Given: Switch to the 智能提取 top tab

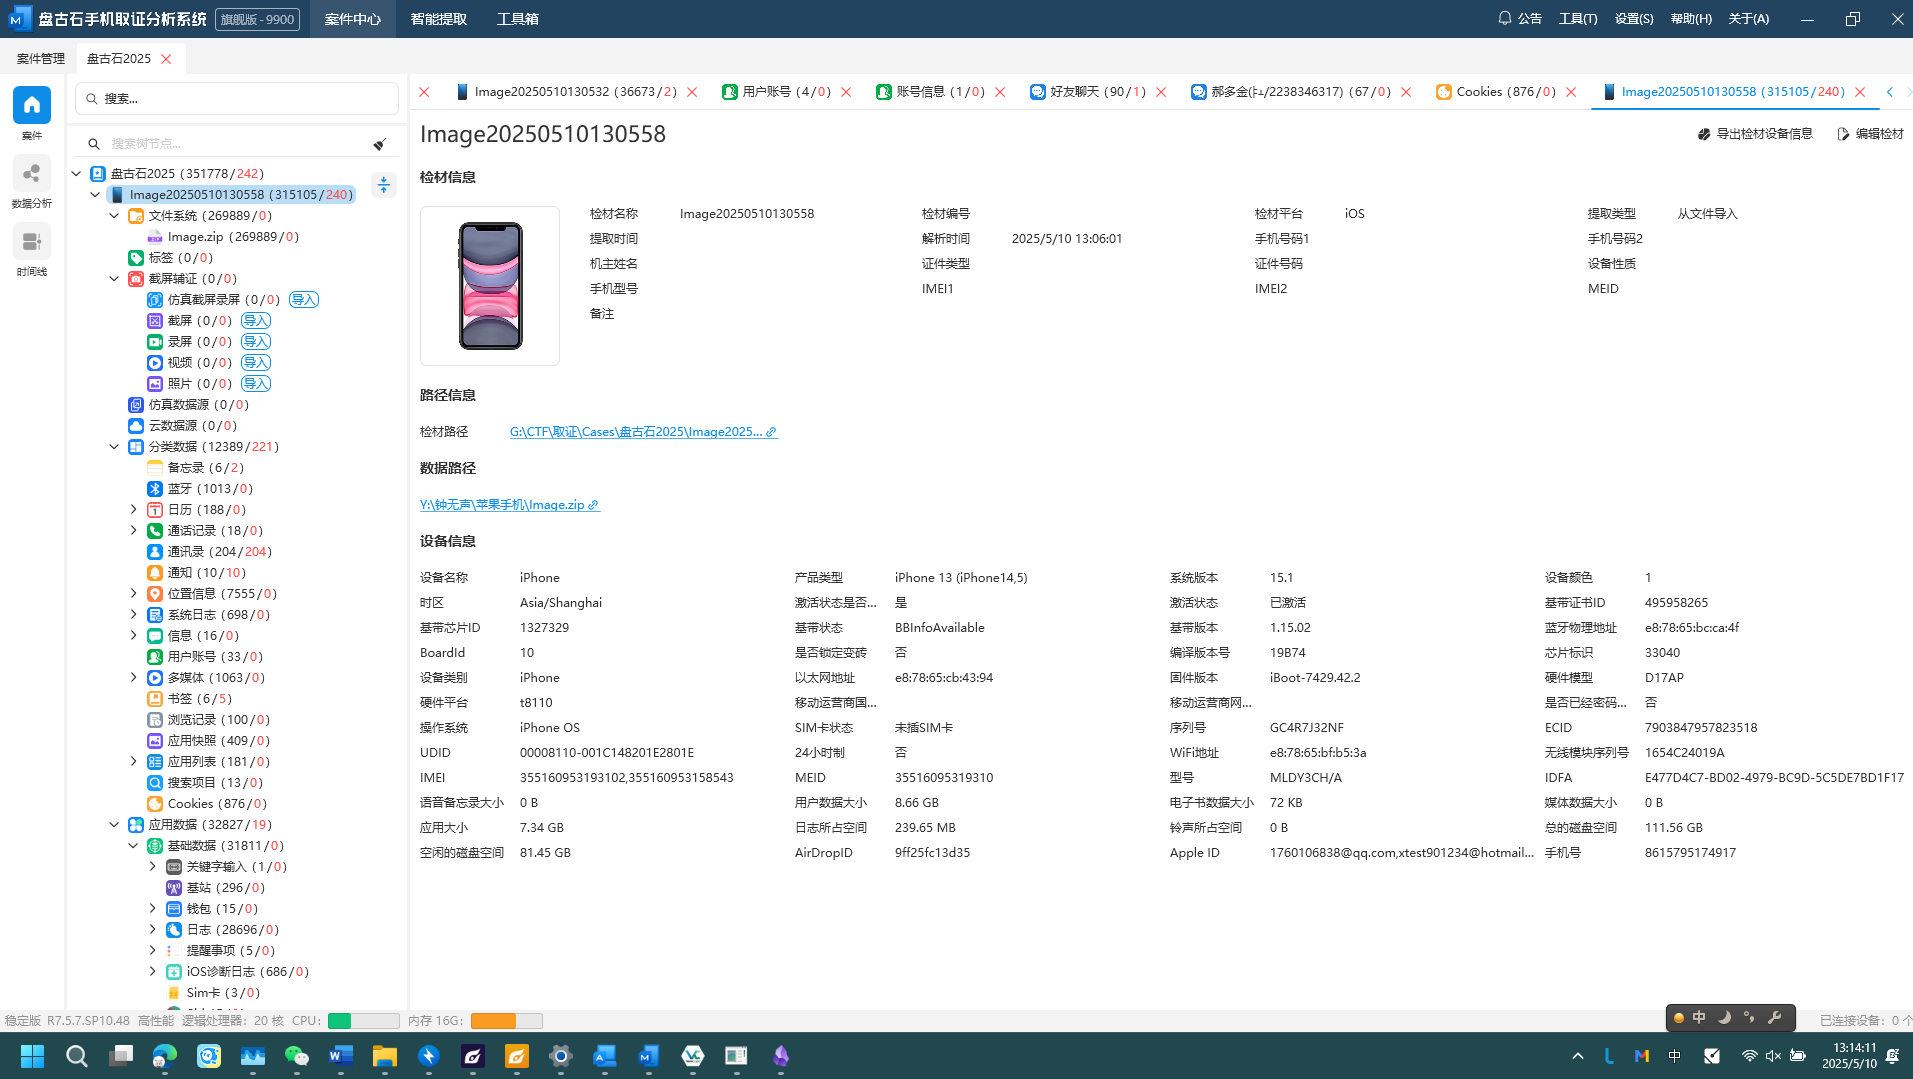Looking at the screenshot, I should point(439,19).
